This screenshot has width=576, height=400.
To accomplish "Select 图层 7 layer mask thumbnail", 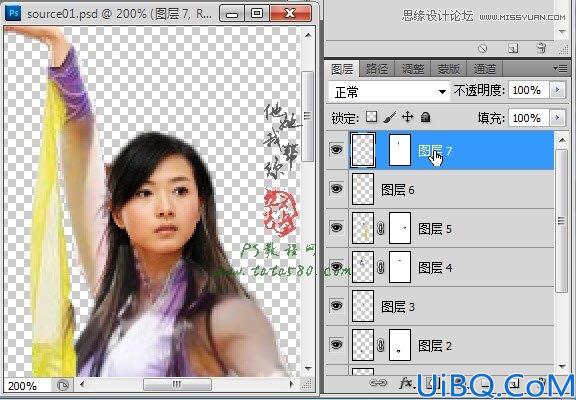I will click(x=400, y=150).
